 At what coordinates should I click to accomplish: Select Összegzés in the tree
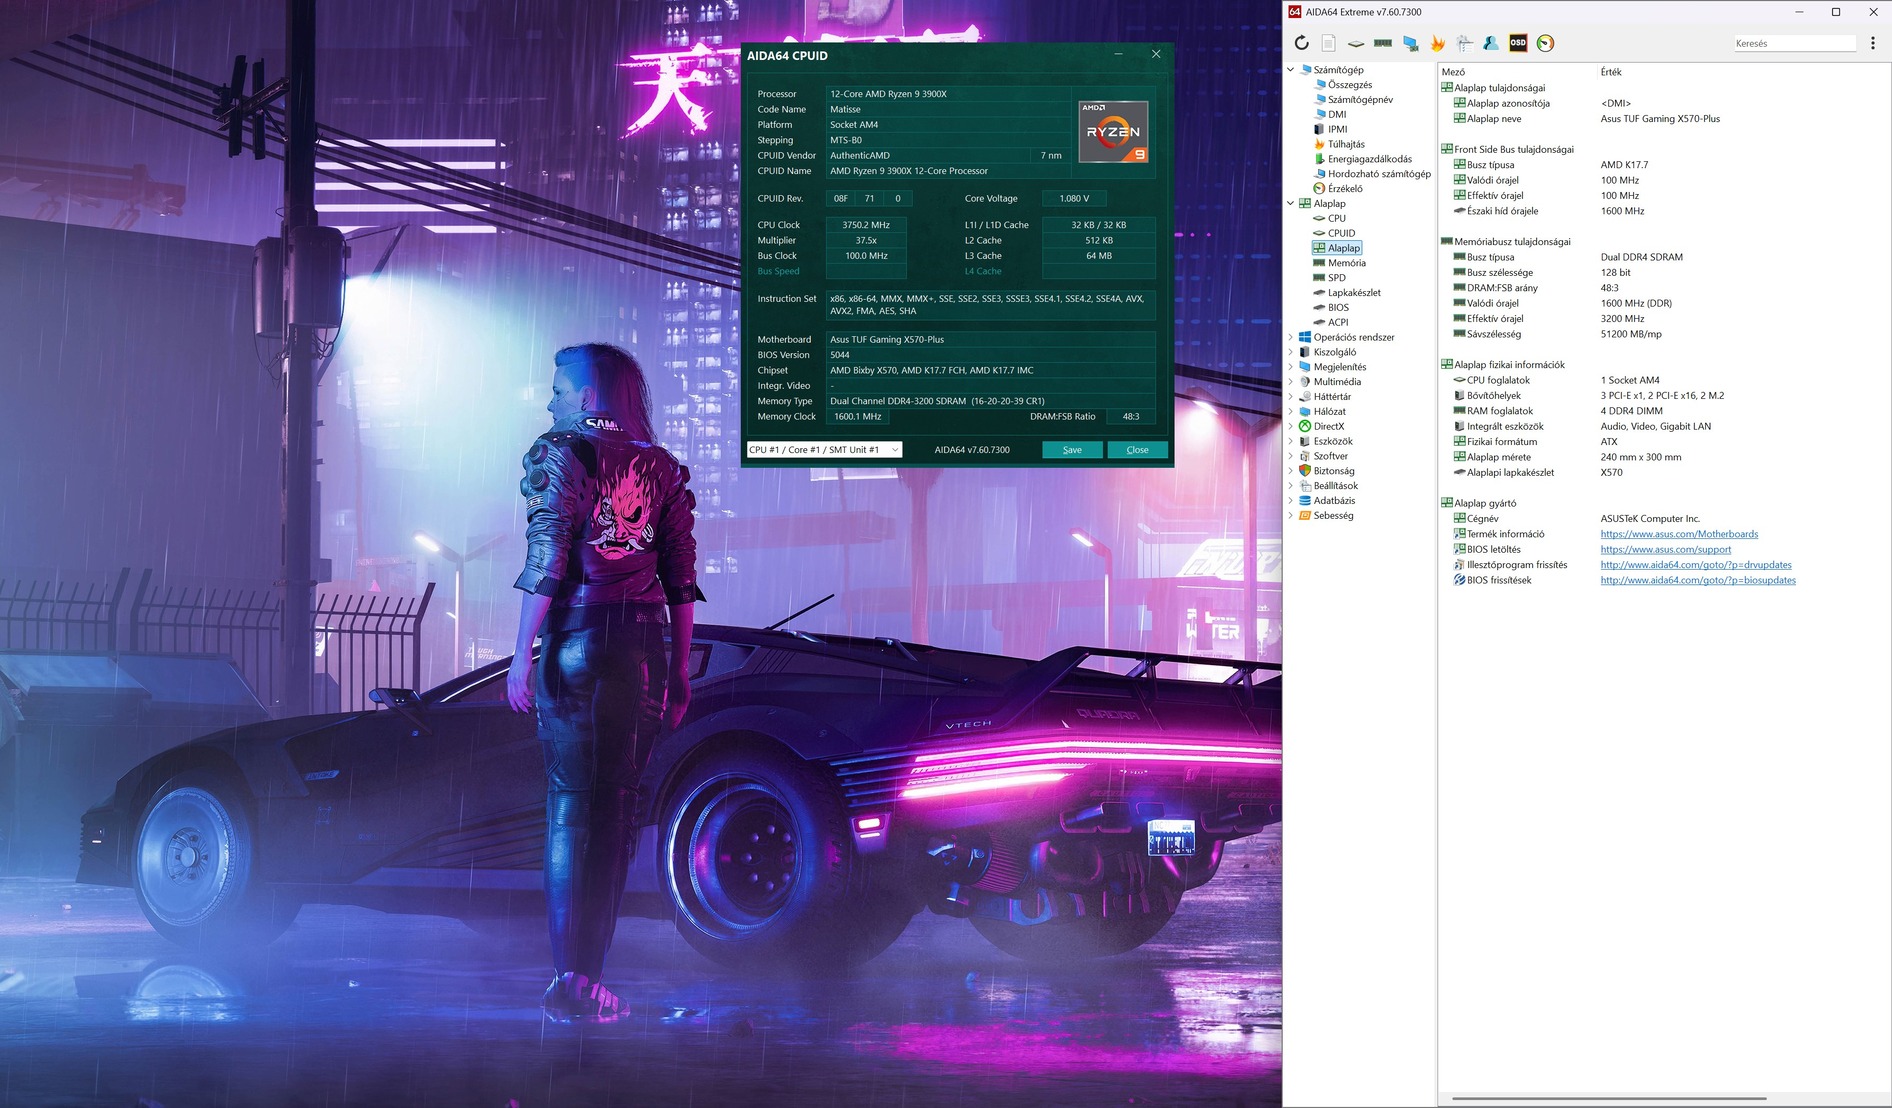point(1350,85)
